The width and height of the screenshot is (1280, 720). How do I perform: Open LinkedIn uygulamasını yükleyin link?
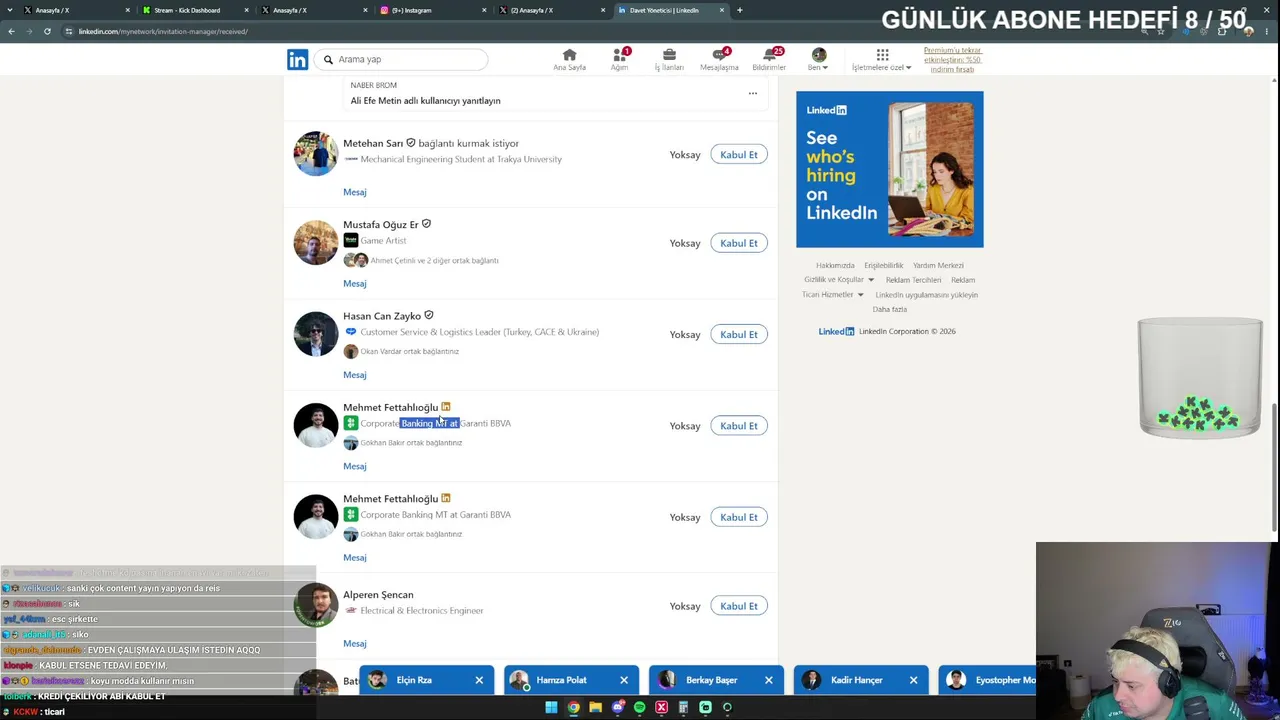(927, 295)
